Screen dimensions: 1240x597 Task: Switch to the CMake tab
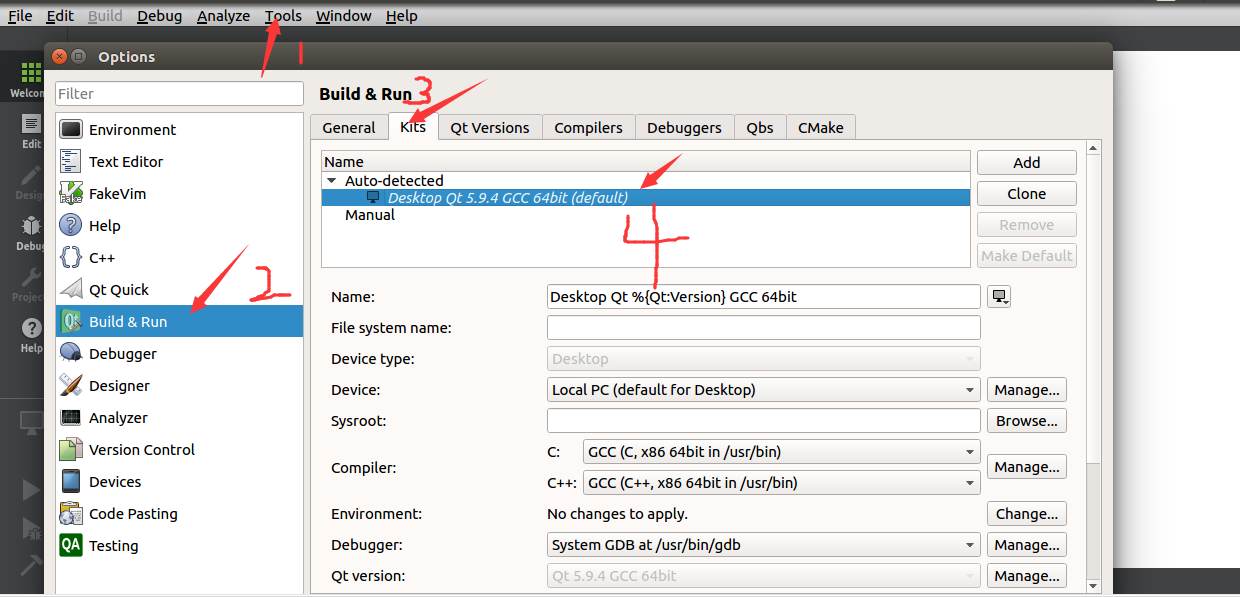[x=821, y=128]
